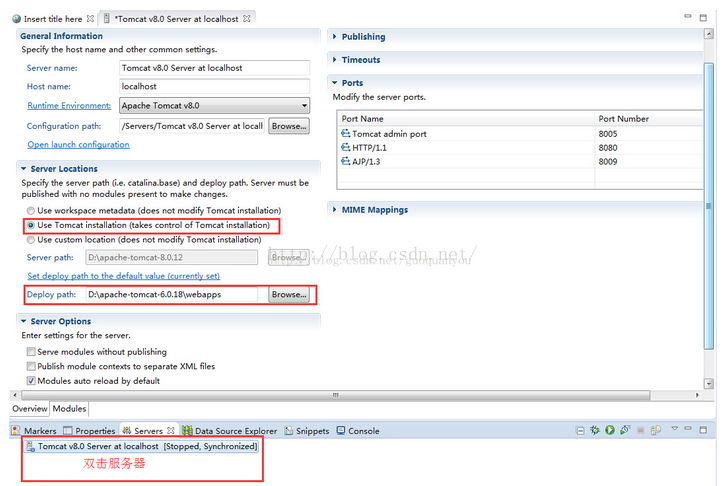Click the Tomcat admin port row icon
Viewport: 726px width, 486px height.
[345, 133]
